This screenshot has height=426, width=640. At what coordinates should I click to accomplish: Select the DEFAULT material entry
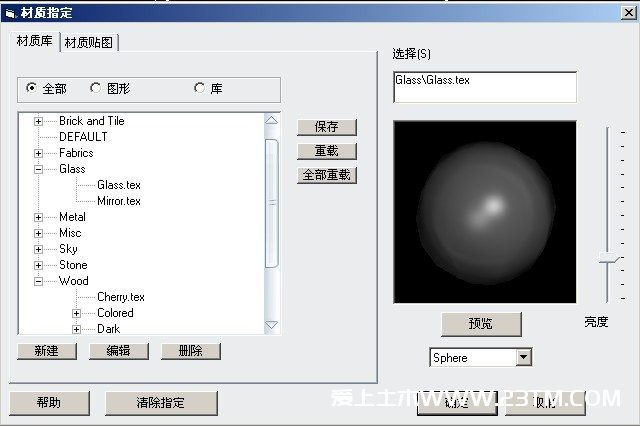point(83,137)
